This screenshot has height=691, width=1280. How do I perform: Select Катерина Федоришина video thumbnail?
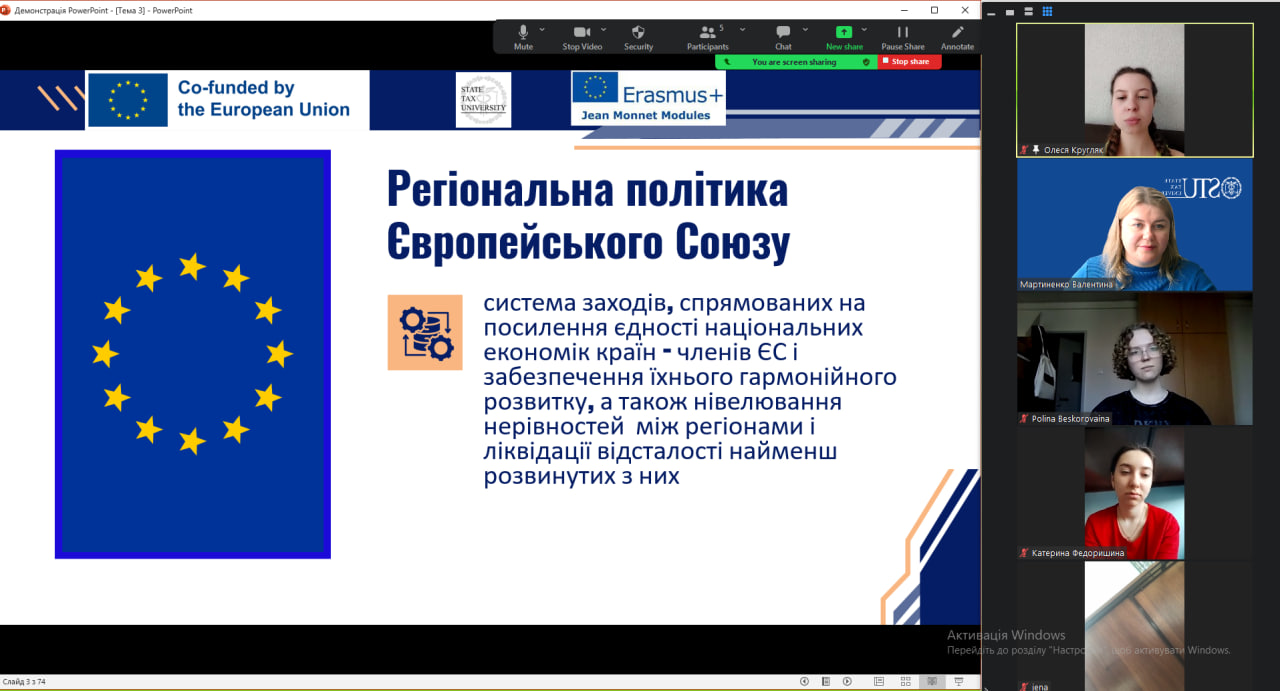click(1134, 493)
